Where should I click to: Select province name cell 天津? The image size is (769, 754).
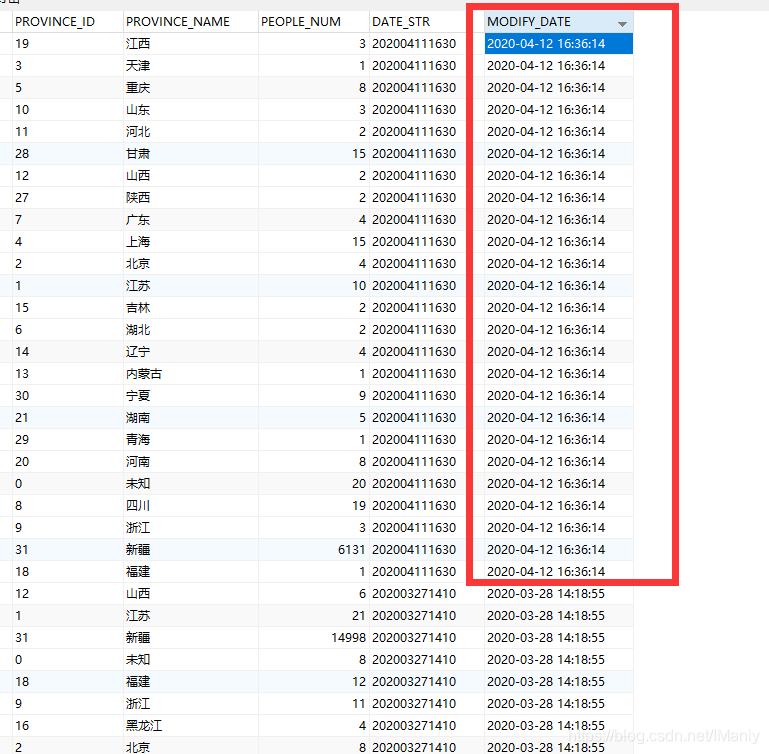click(x=191, y=66)
